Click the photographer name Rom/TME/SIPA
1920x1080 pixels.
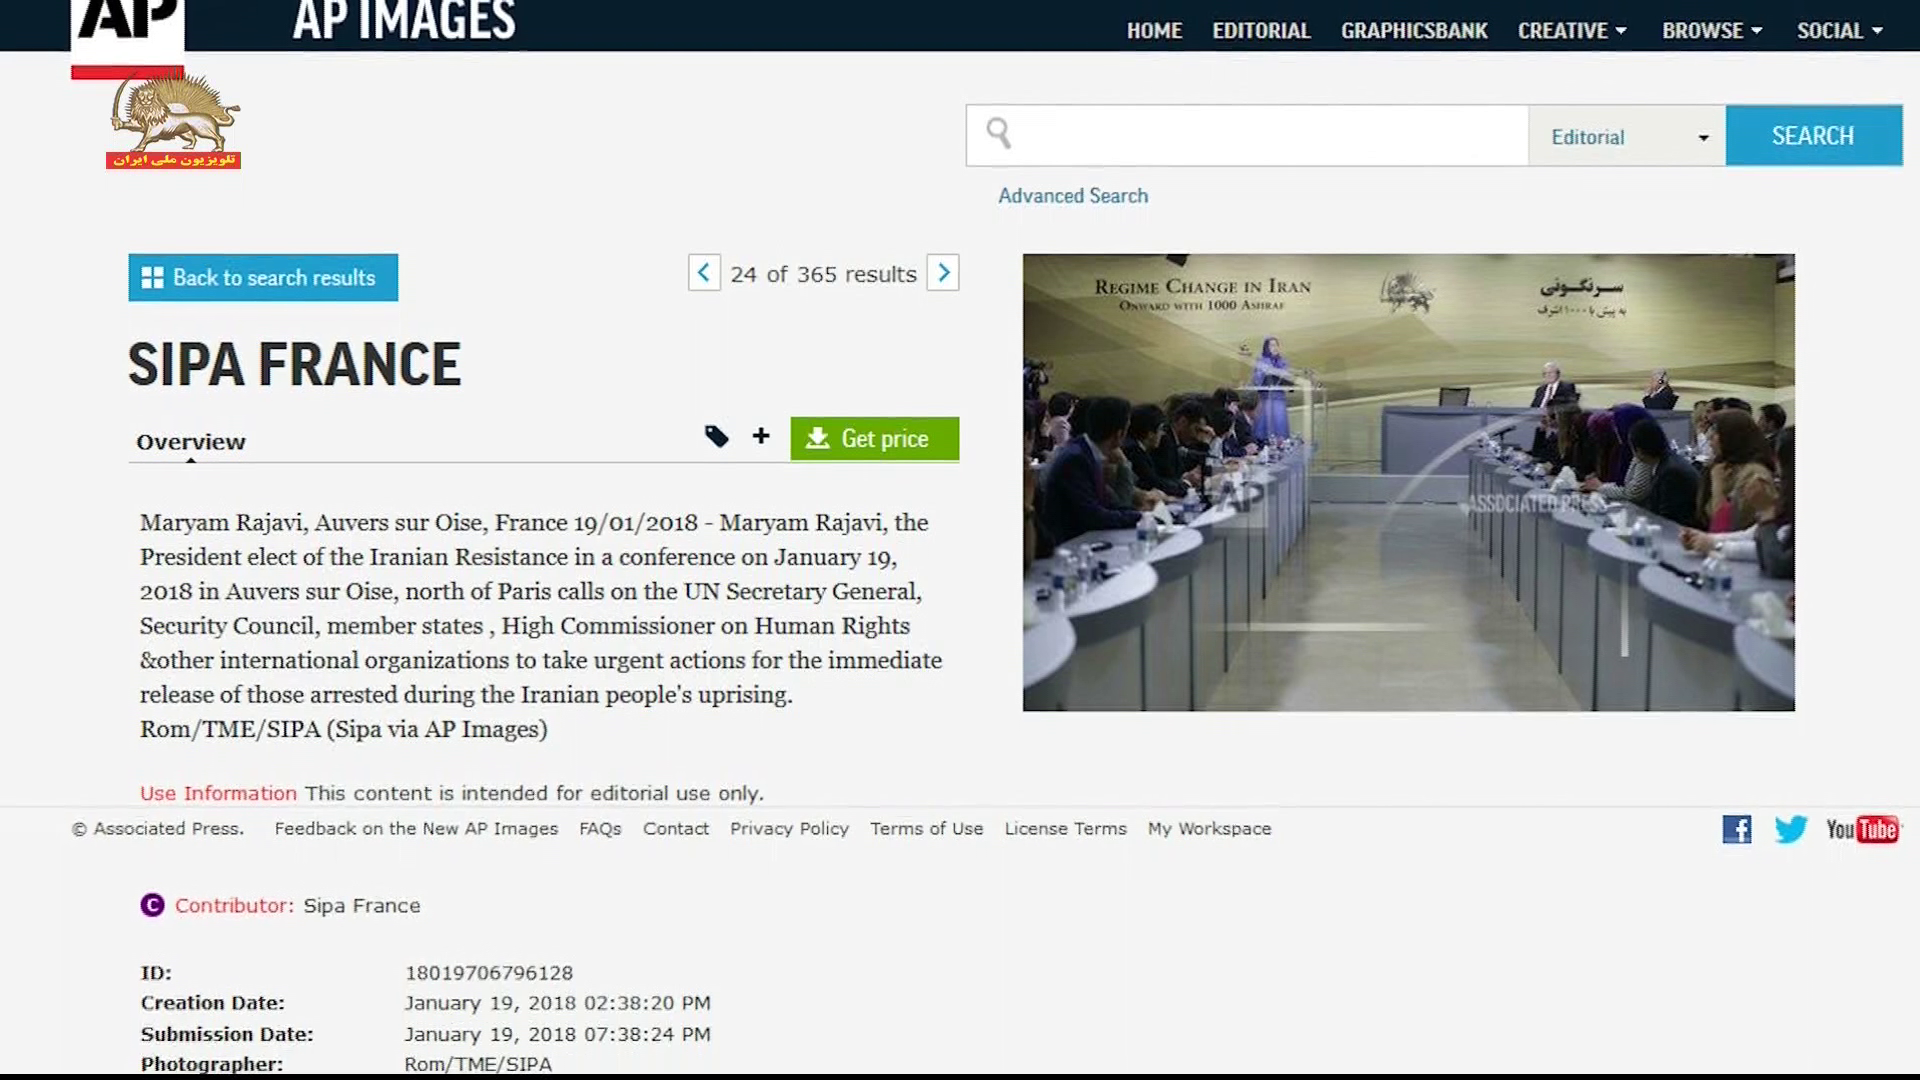pyautogui.click(x=478, y=1064)
